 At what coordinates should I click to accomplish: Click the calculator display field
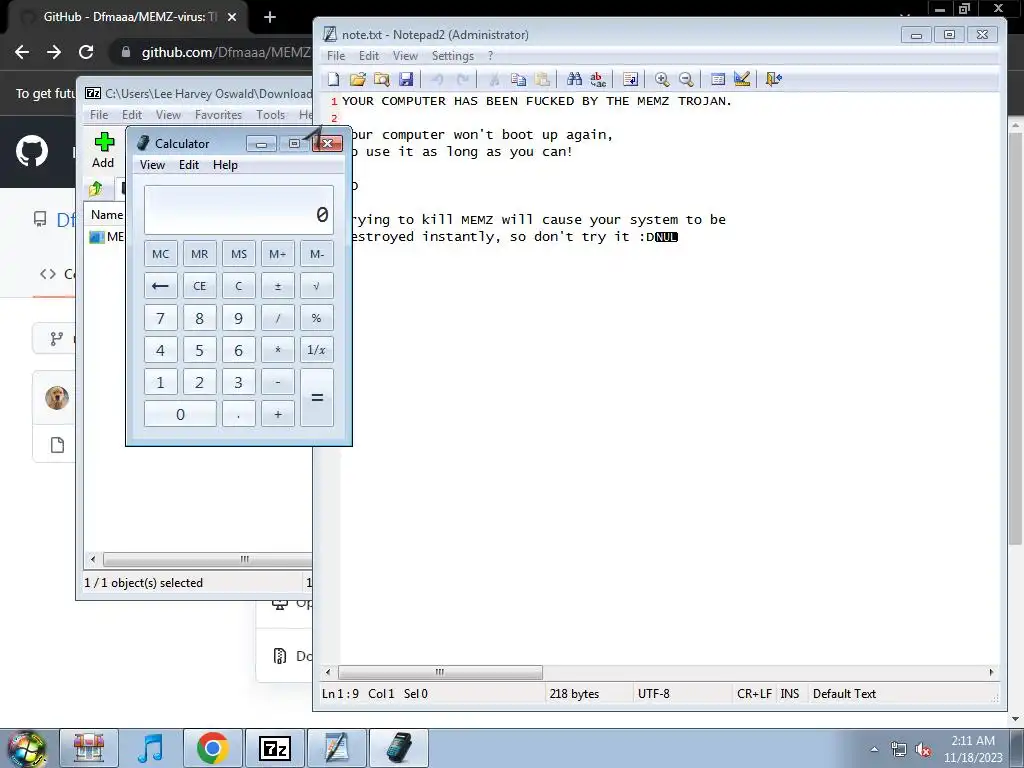click(239, 210)
